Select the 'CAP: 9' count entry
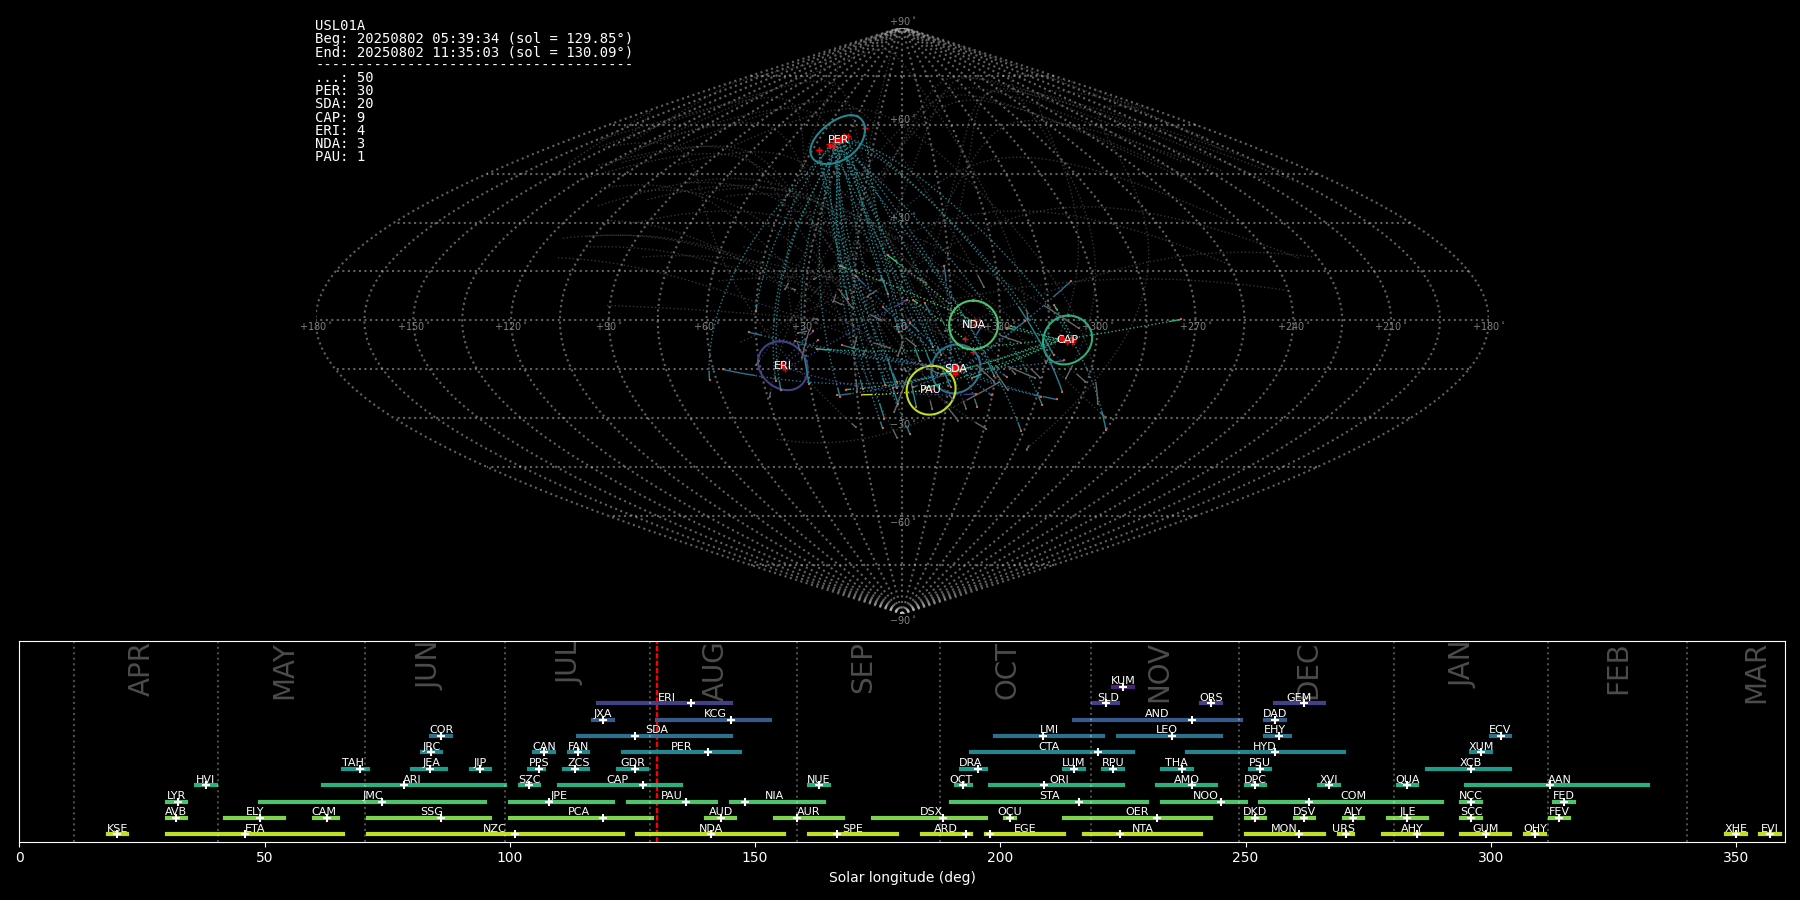 pos(340,117)
